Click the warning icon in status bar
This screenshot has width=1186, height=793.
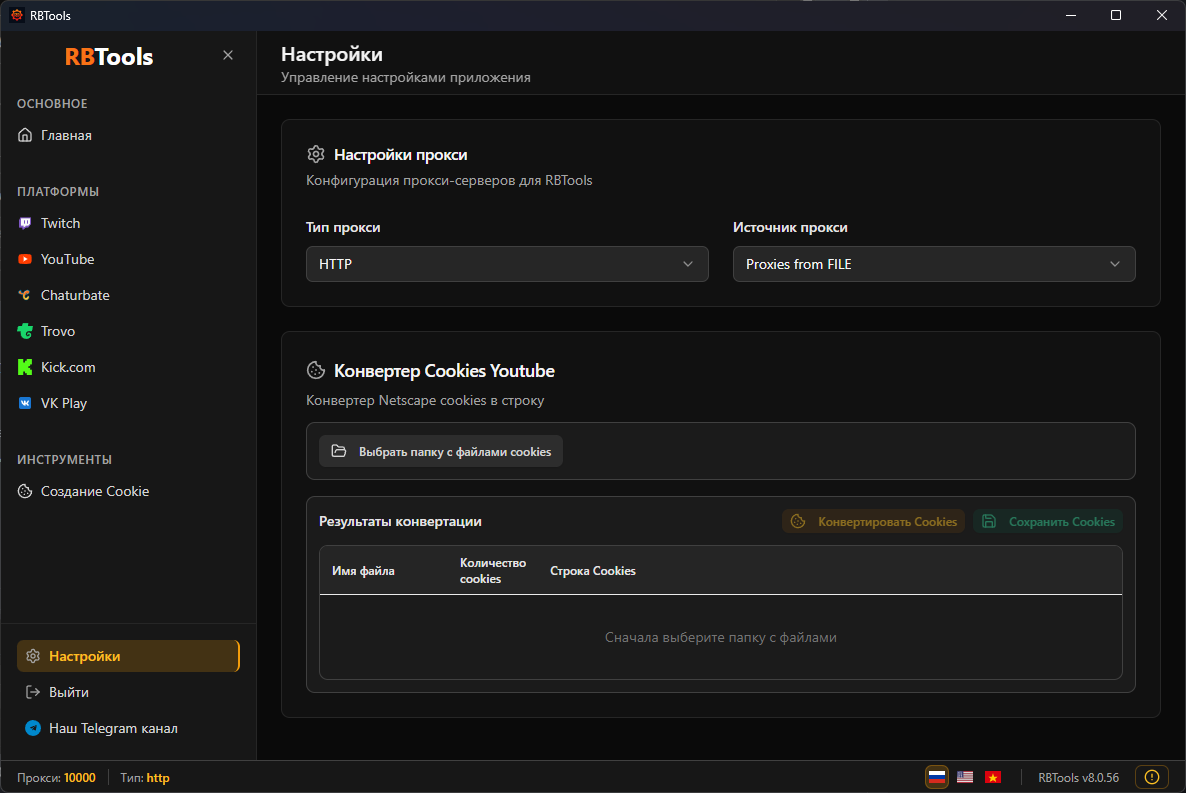pyautogui.click(x=1152, y=777)
